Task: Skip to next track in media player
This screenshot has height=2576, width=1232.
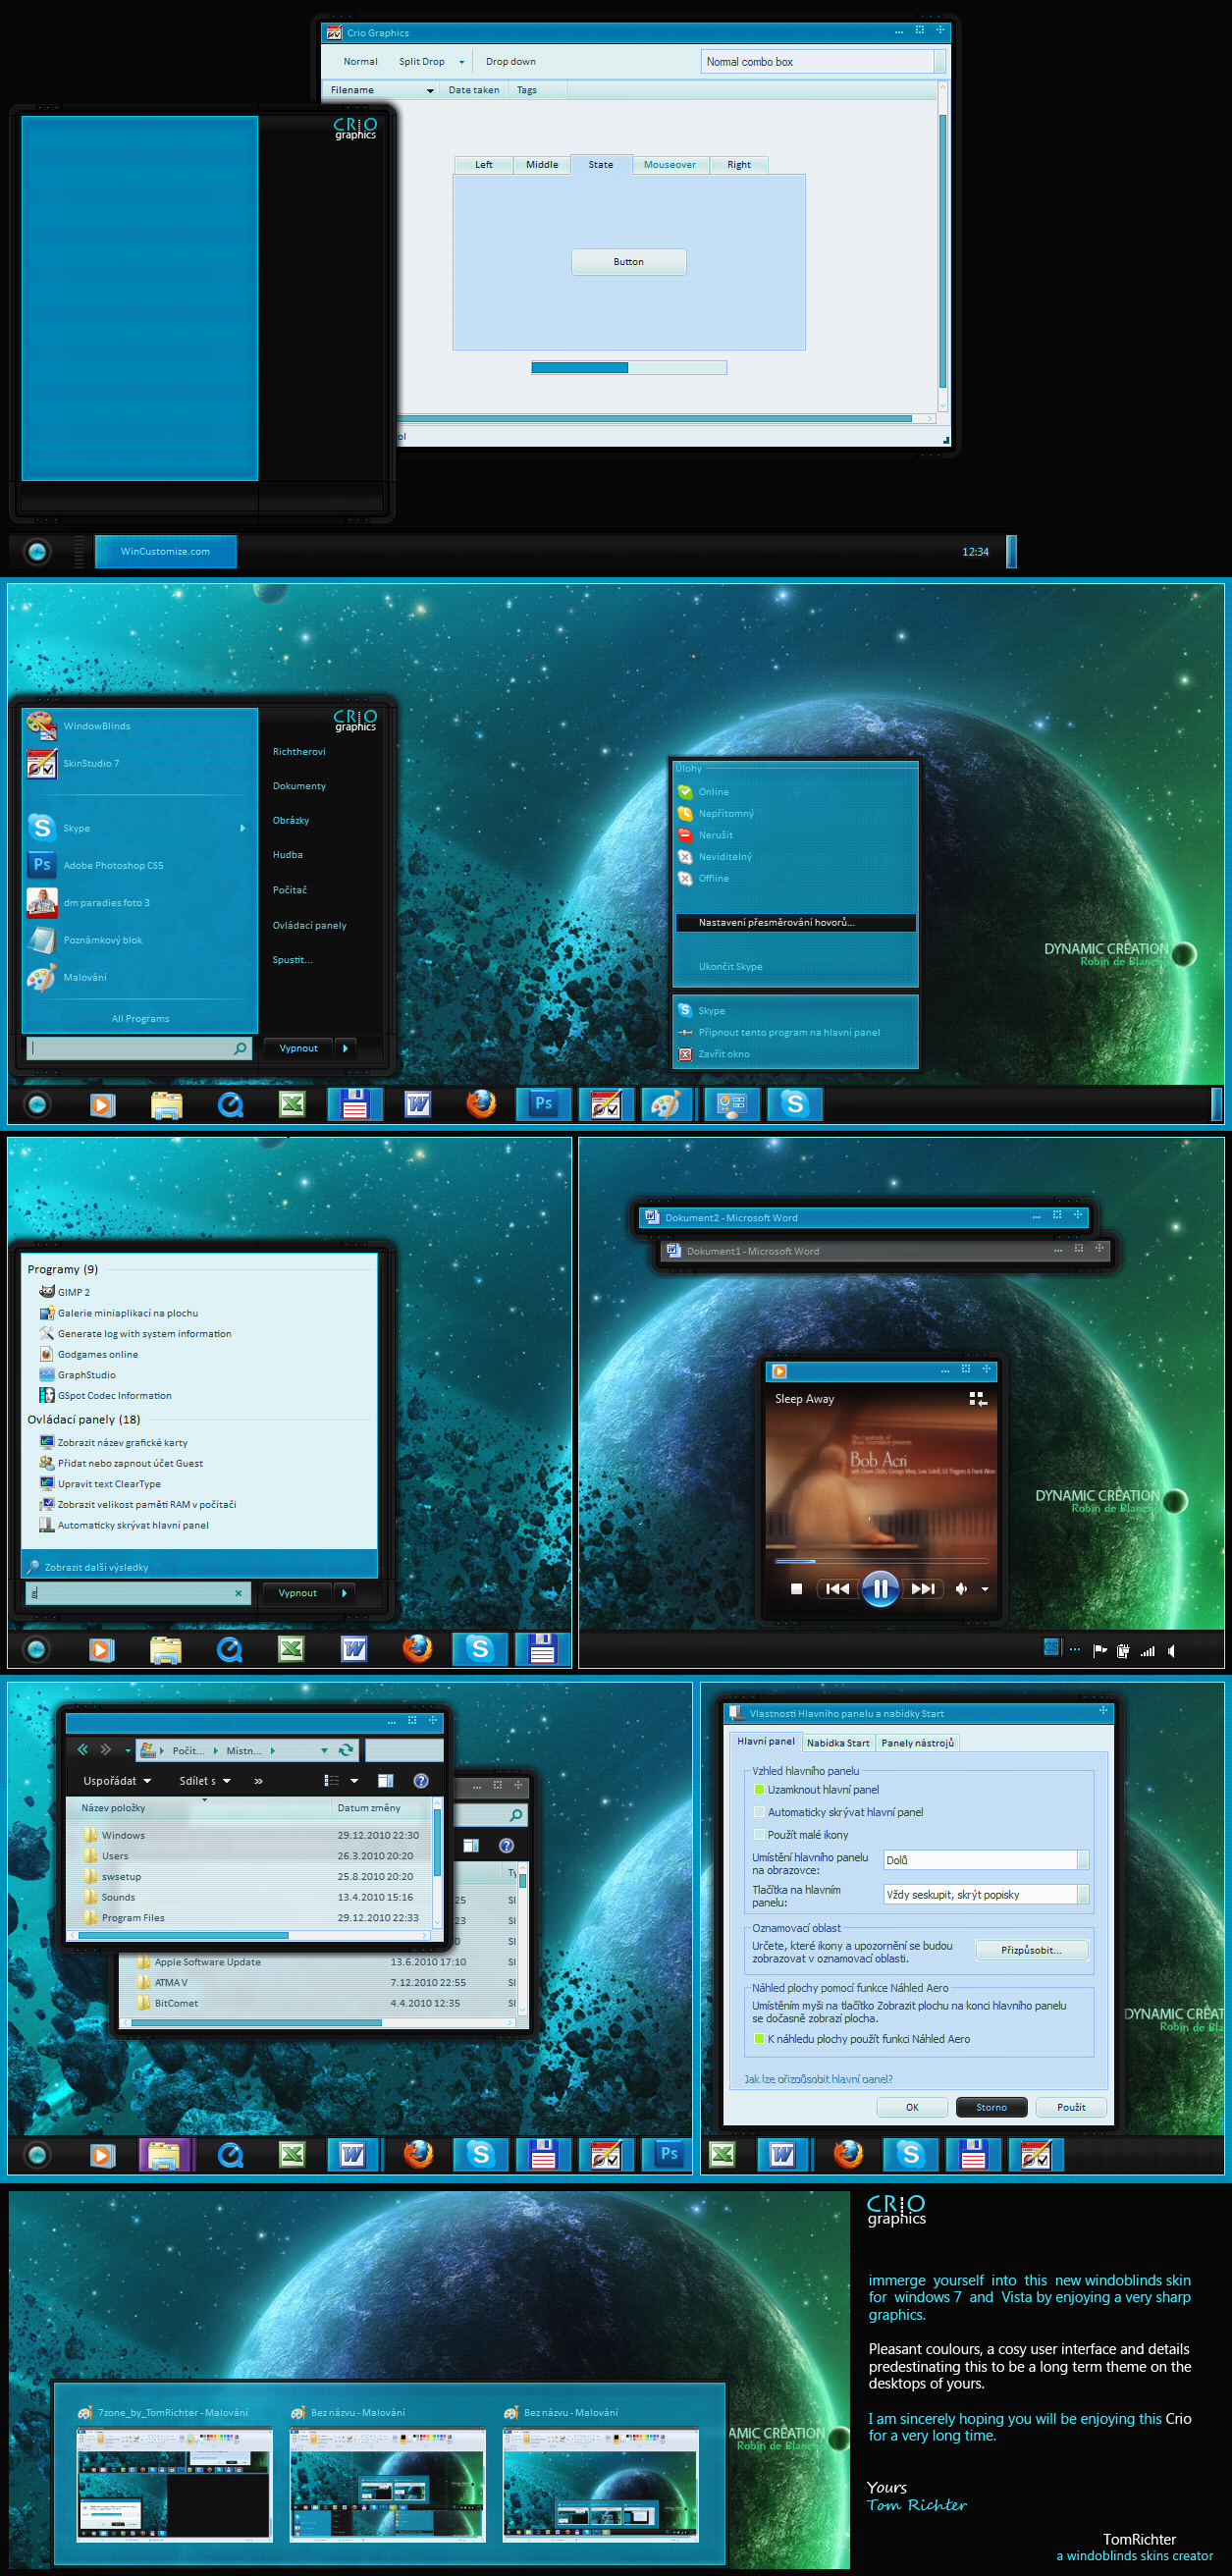Action: pyautogui.click(x=923, y=1588)
